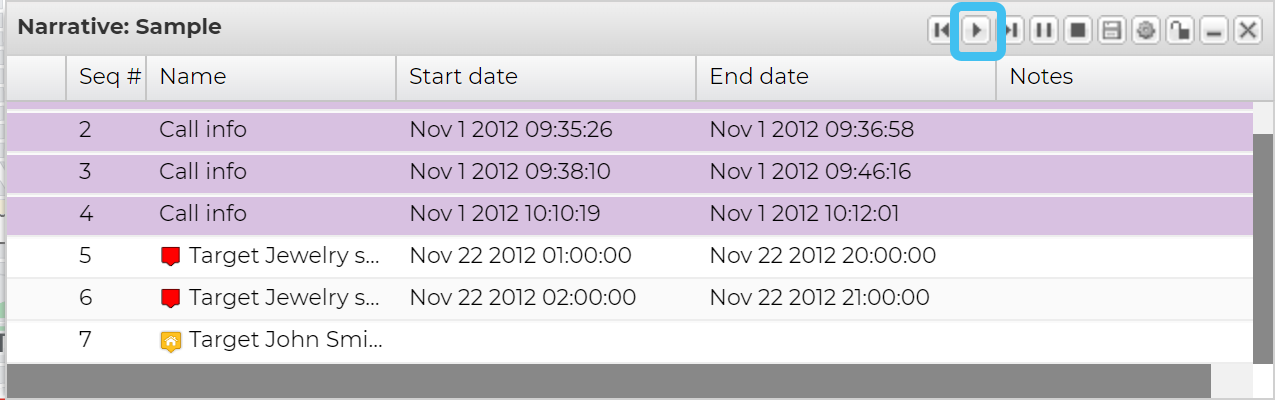1275x400 pixels.
Task: Click red marker icon in row 6
Action: coord(170,298)
